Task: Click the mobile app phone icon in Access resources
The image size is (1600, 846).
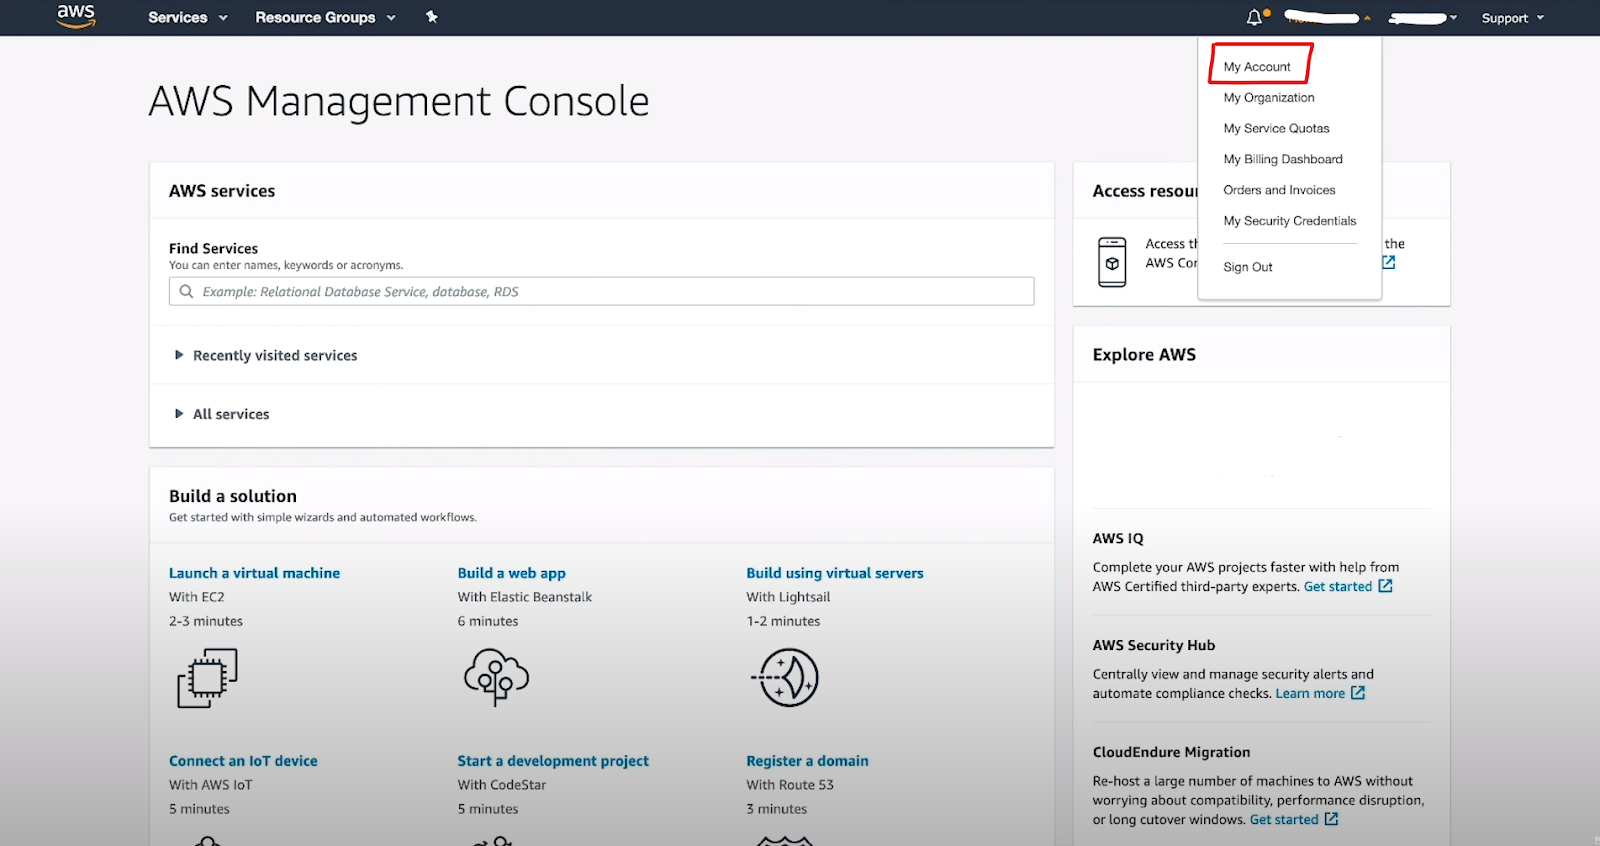Action: click(x=1112, y=262)
